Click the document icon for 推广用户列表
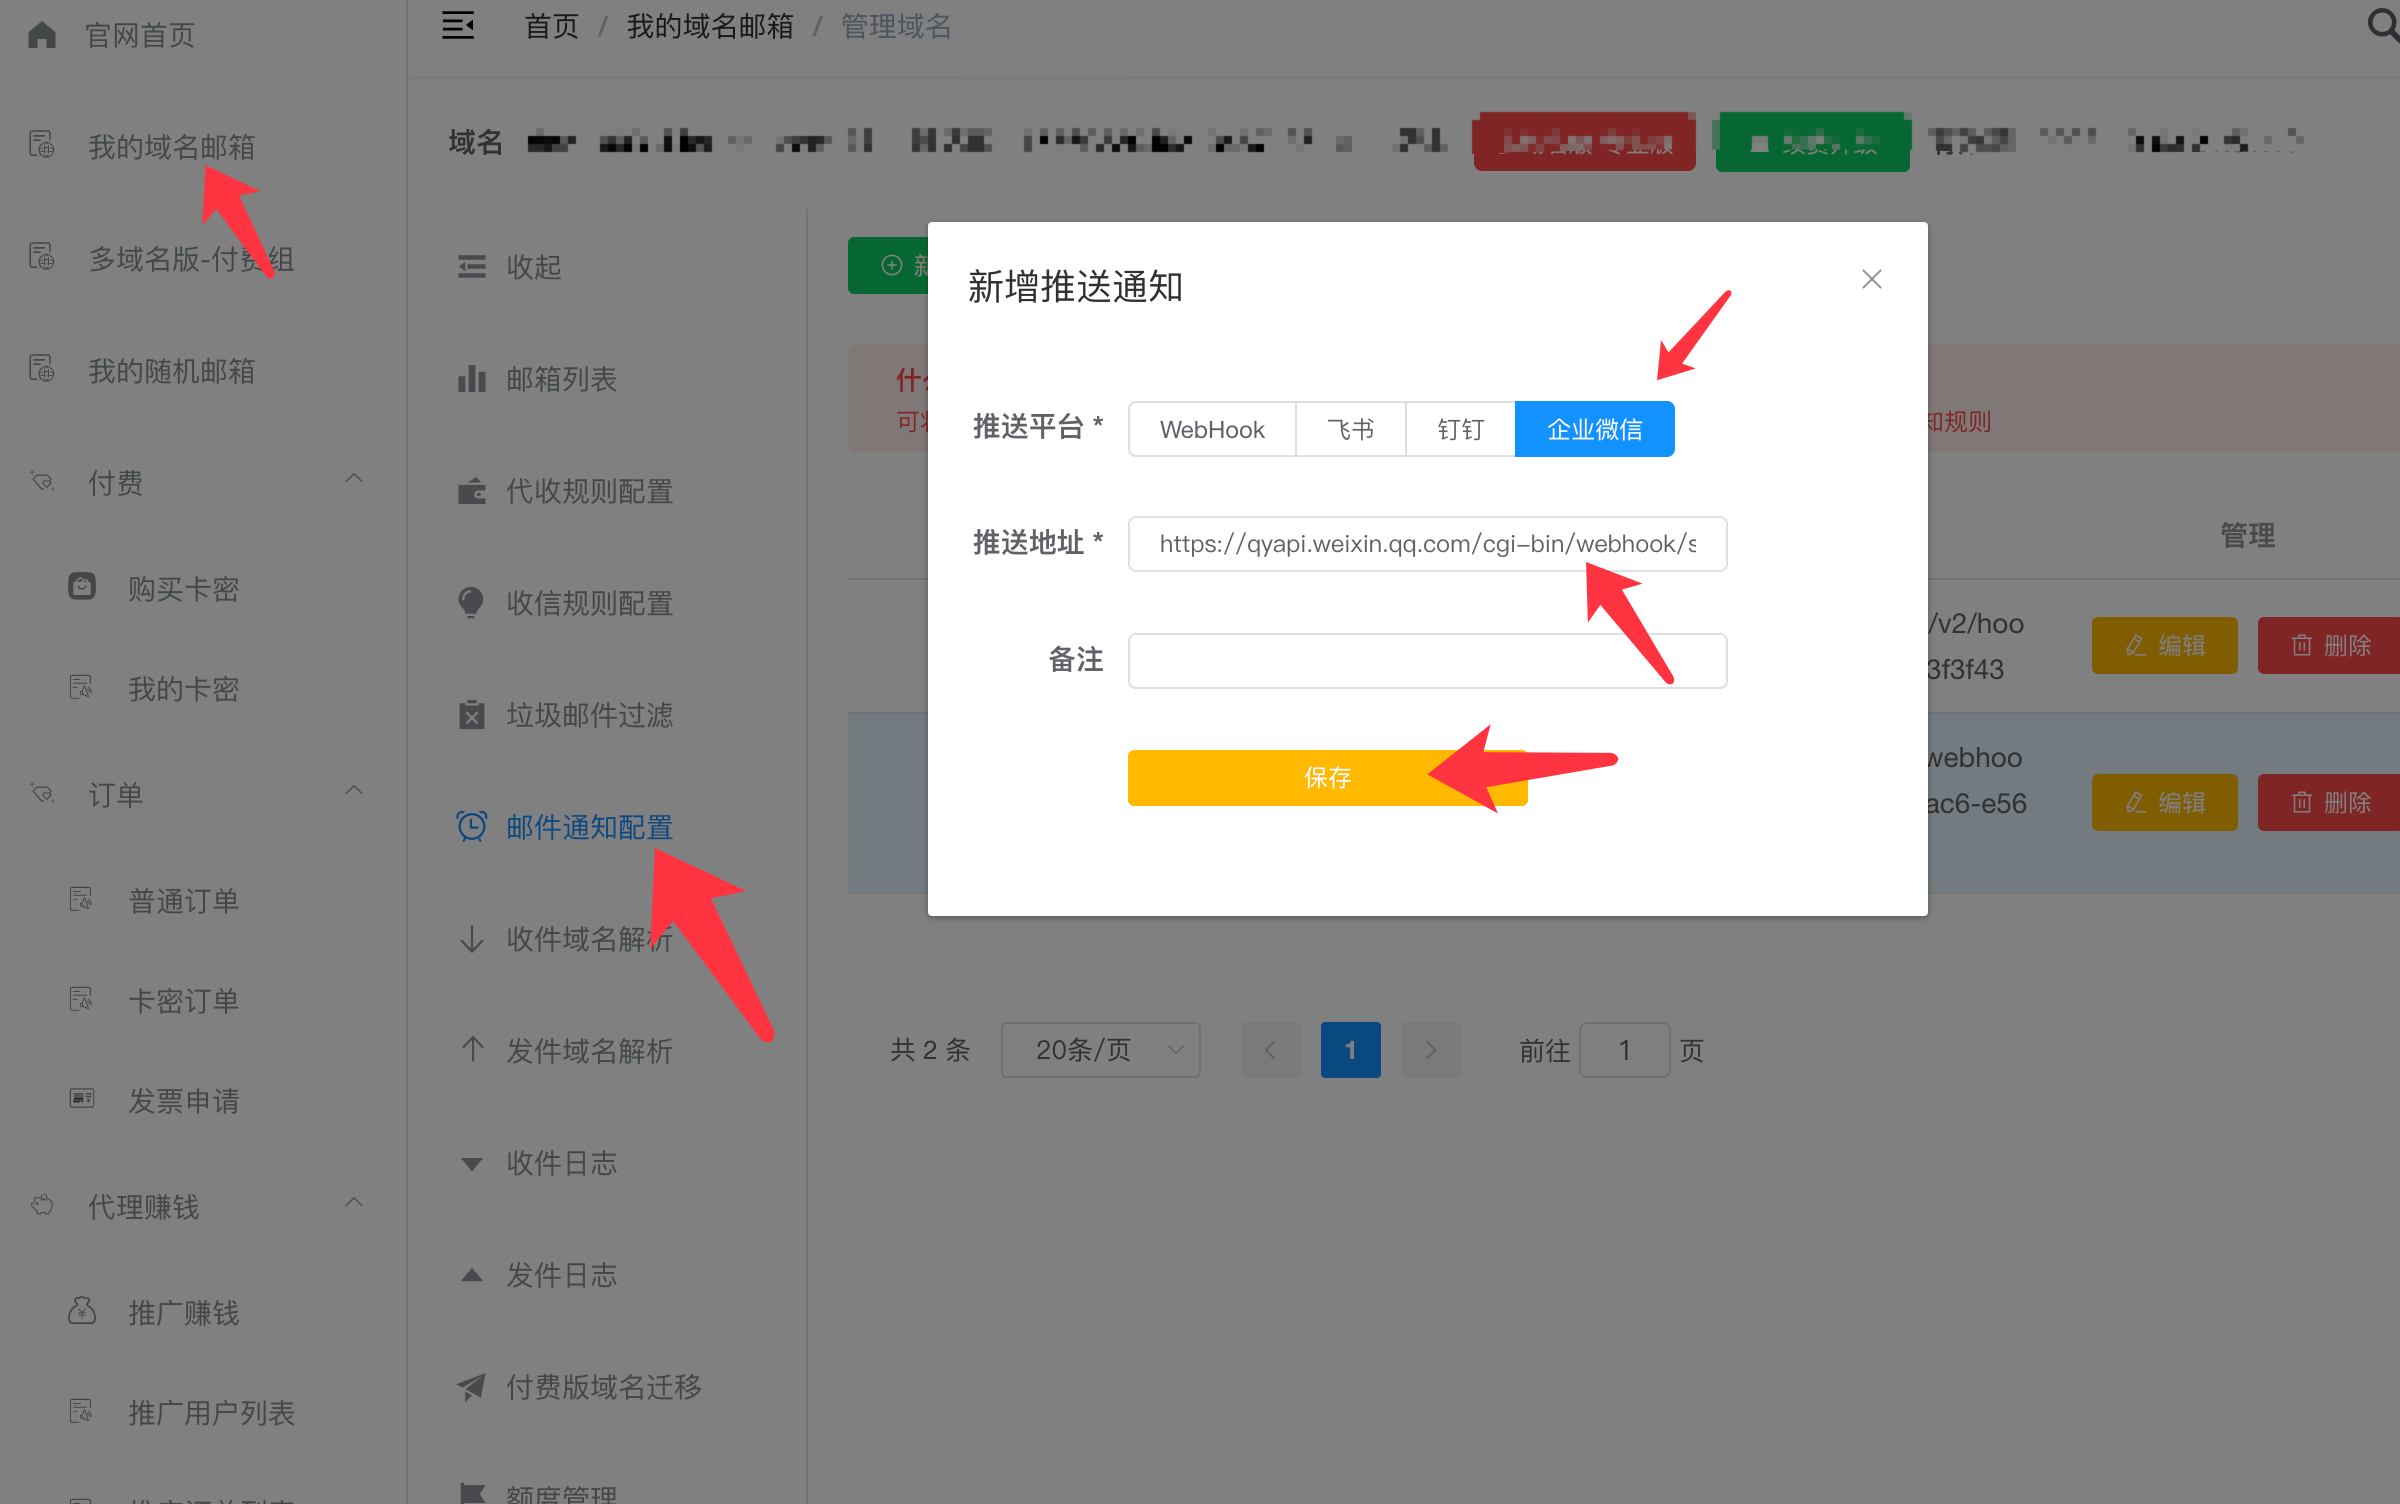Screen dimensions: 2400x1504 pyautogui.click(x=82, y=1412)
